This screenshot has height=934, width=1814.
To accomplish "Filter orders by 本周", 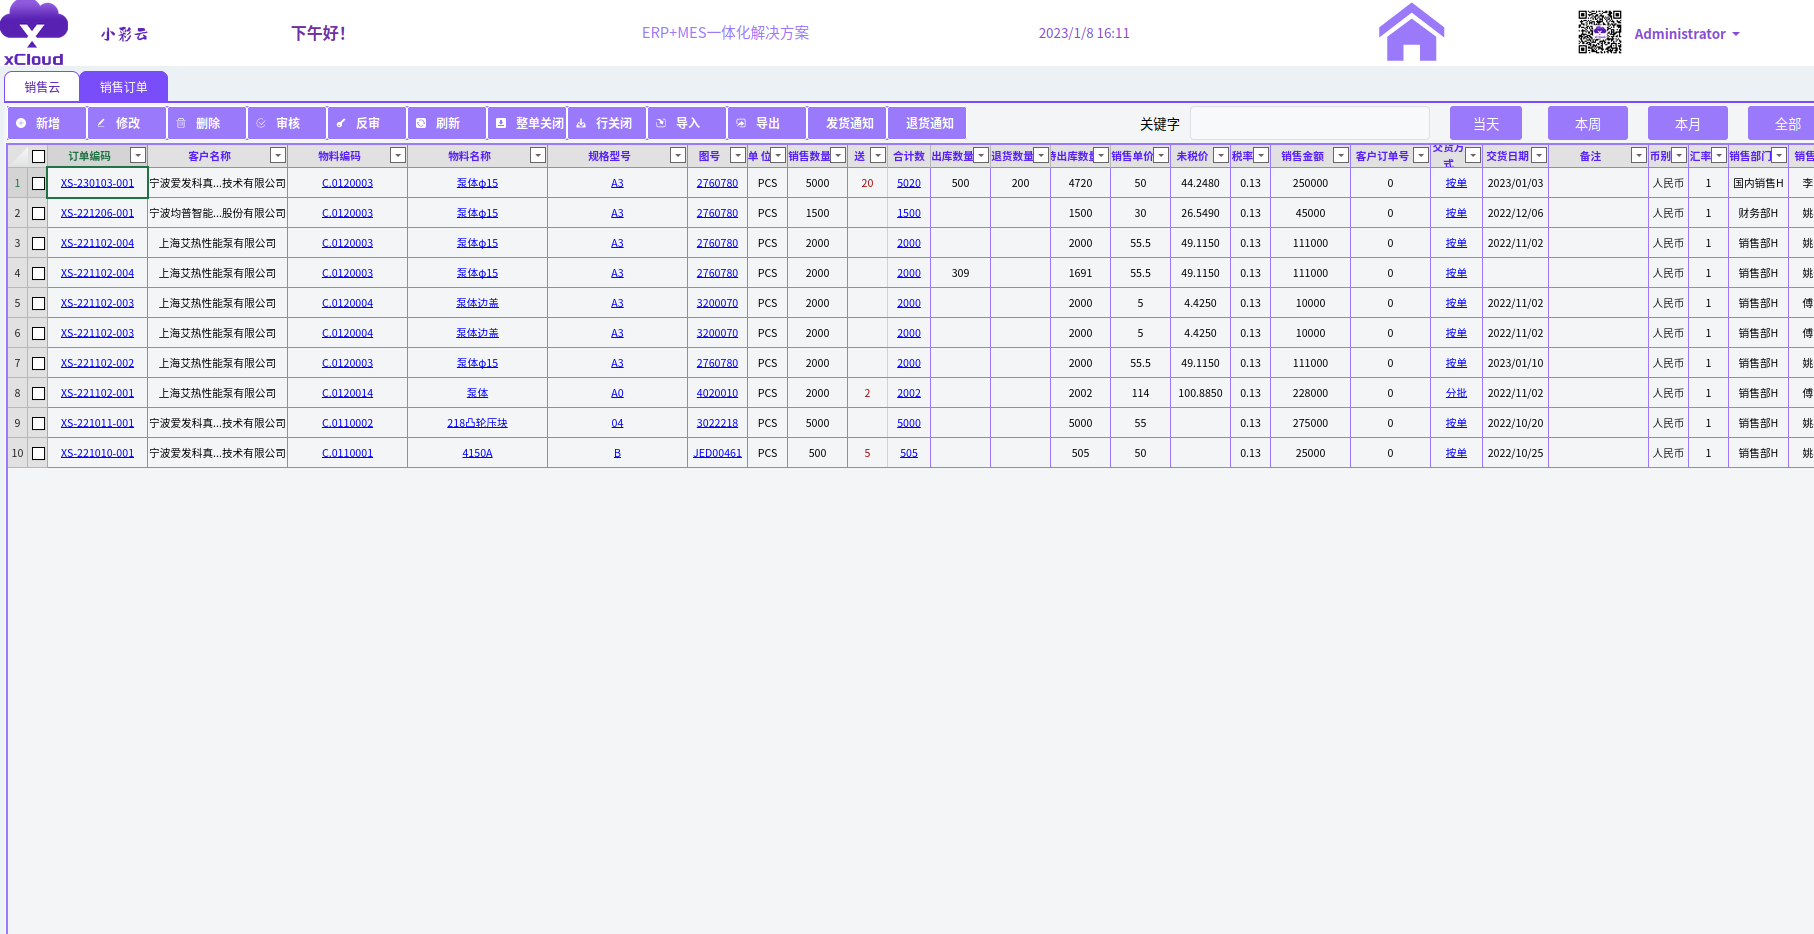I will pyautogui.click(x=1588, y=123).
